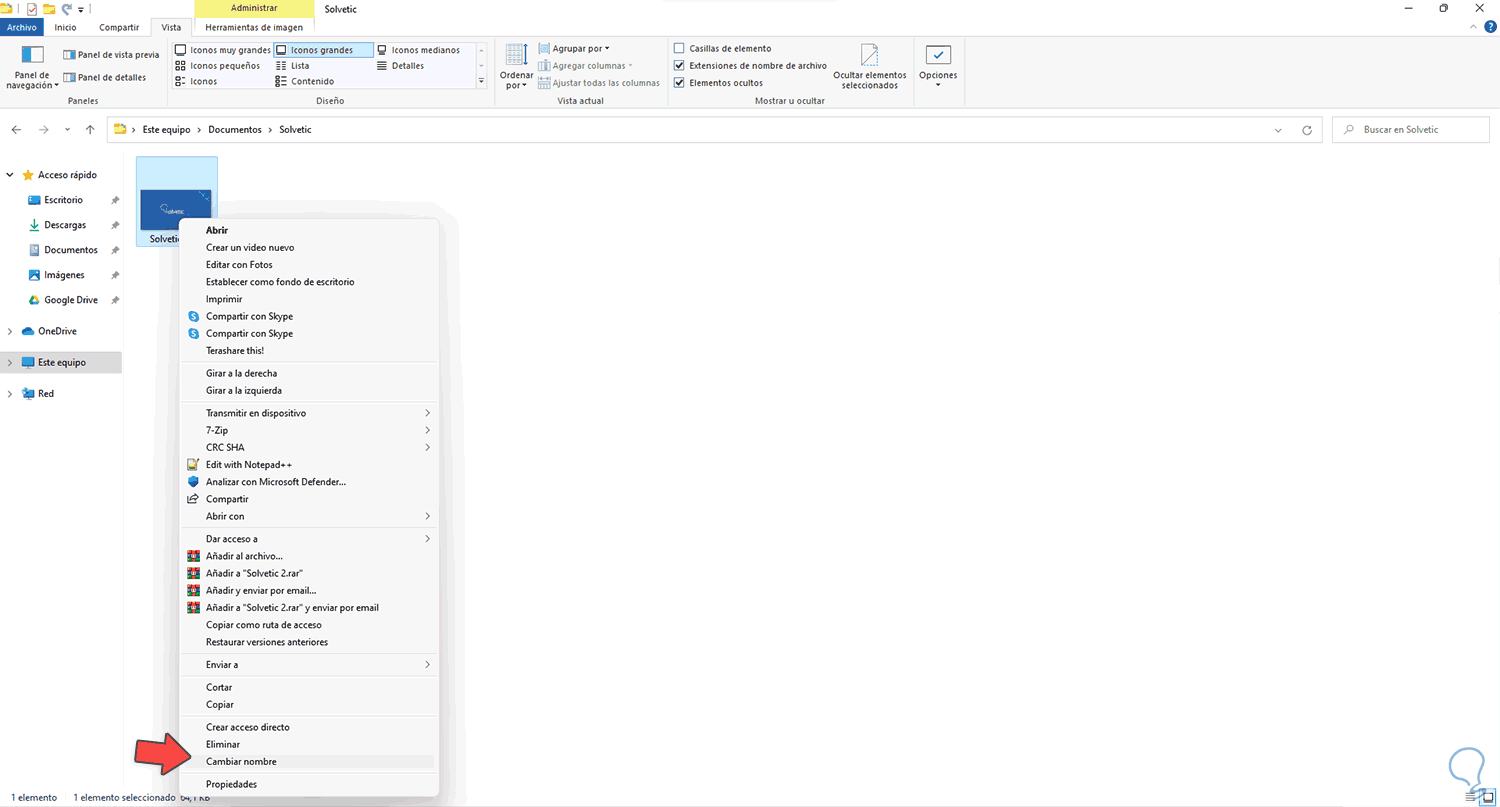Toggle the Panel de vista previa
The image size is (1500, 807).
pos(111,55)
